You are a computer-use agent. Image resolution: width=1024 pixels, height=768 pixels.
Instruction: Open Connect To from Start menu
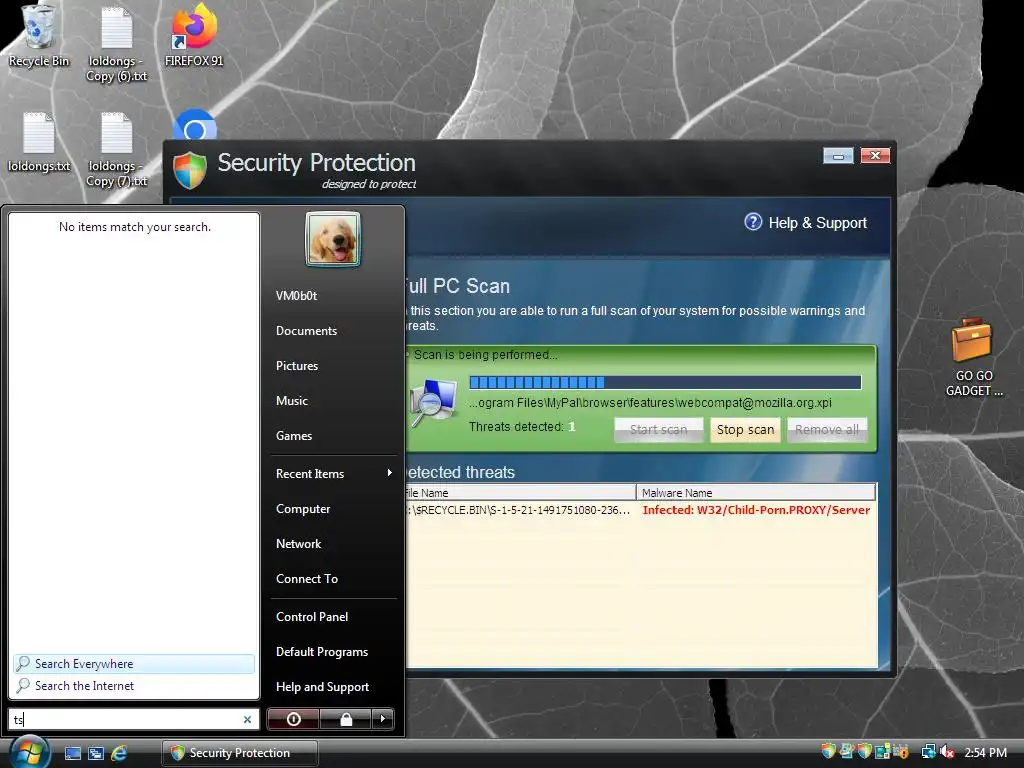[306, 579]
